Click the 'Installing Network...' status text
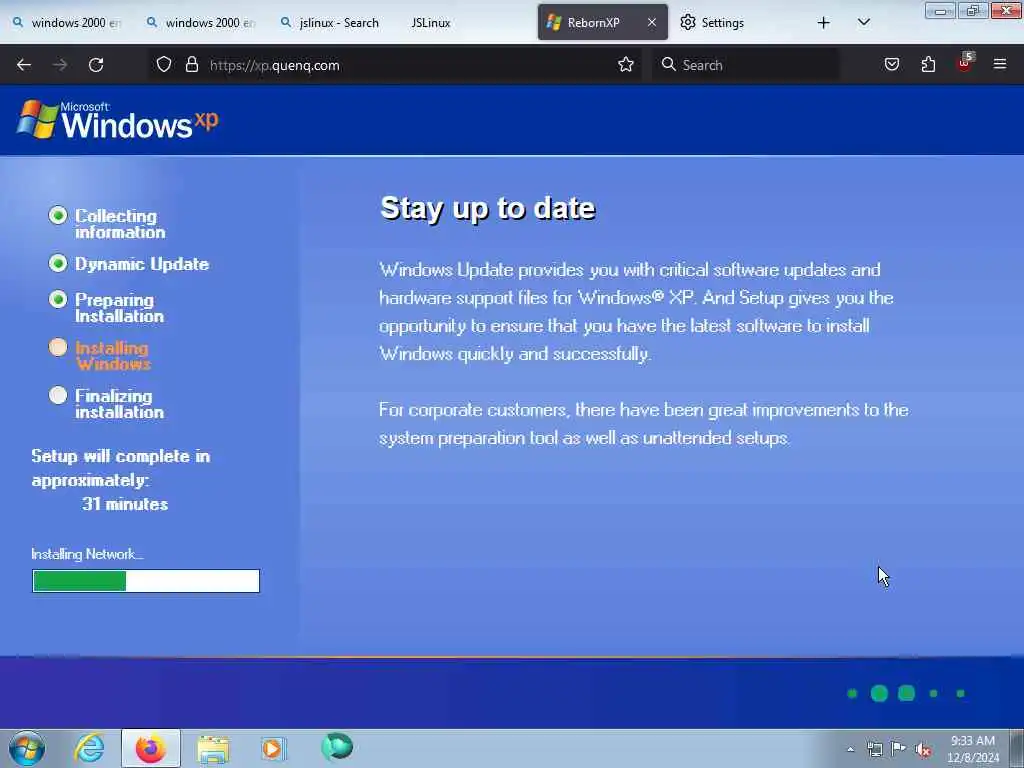Image resolution: width=1024 pixels, height=768 pixels. (88, 554)
